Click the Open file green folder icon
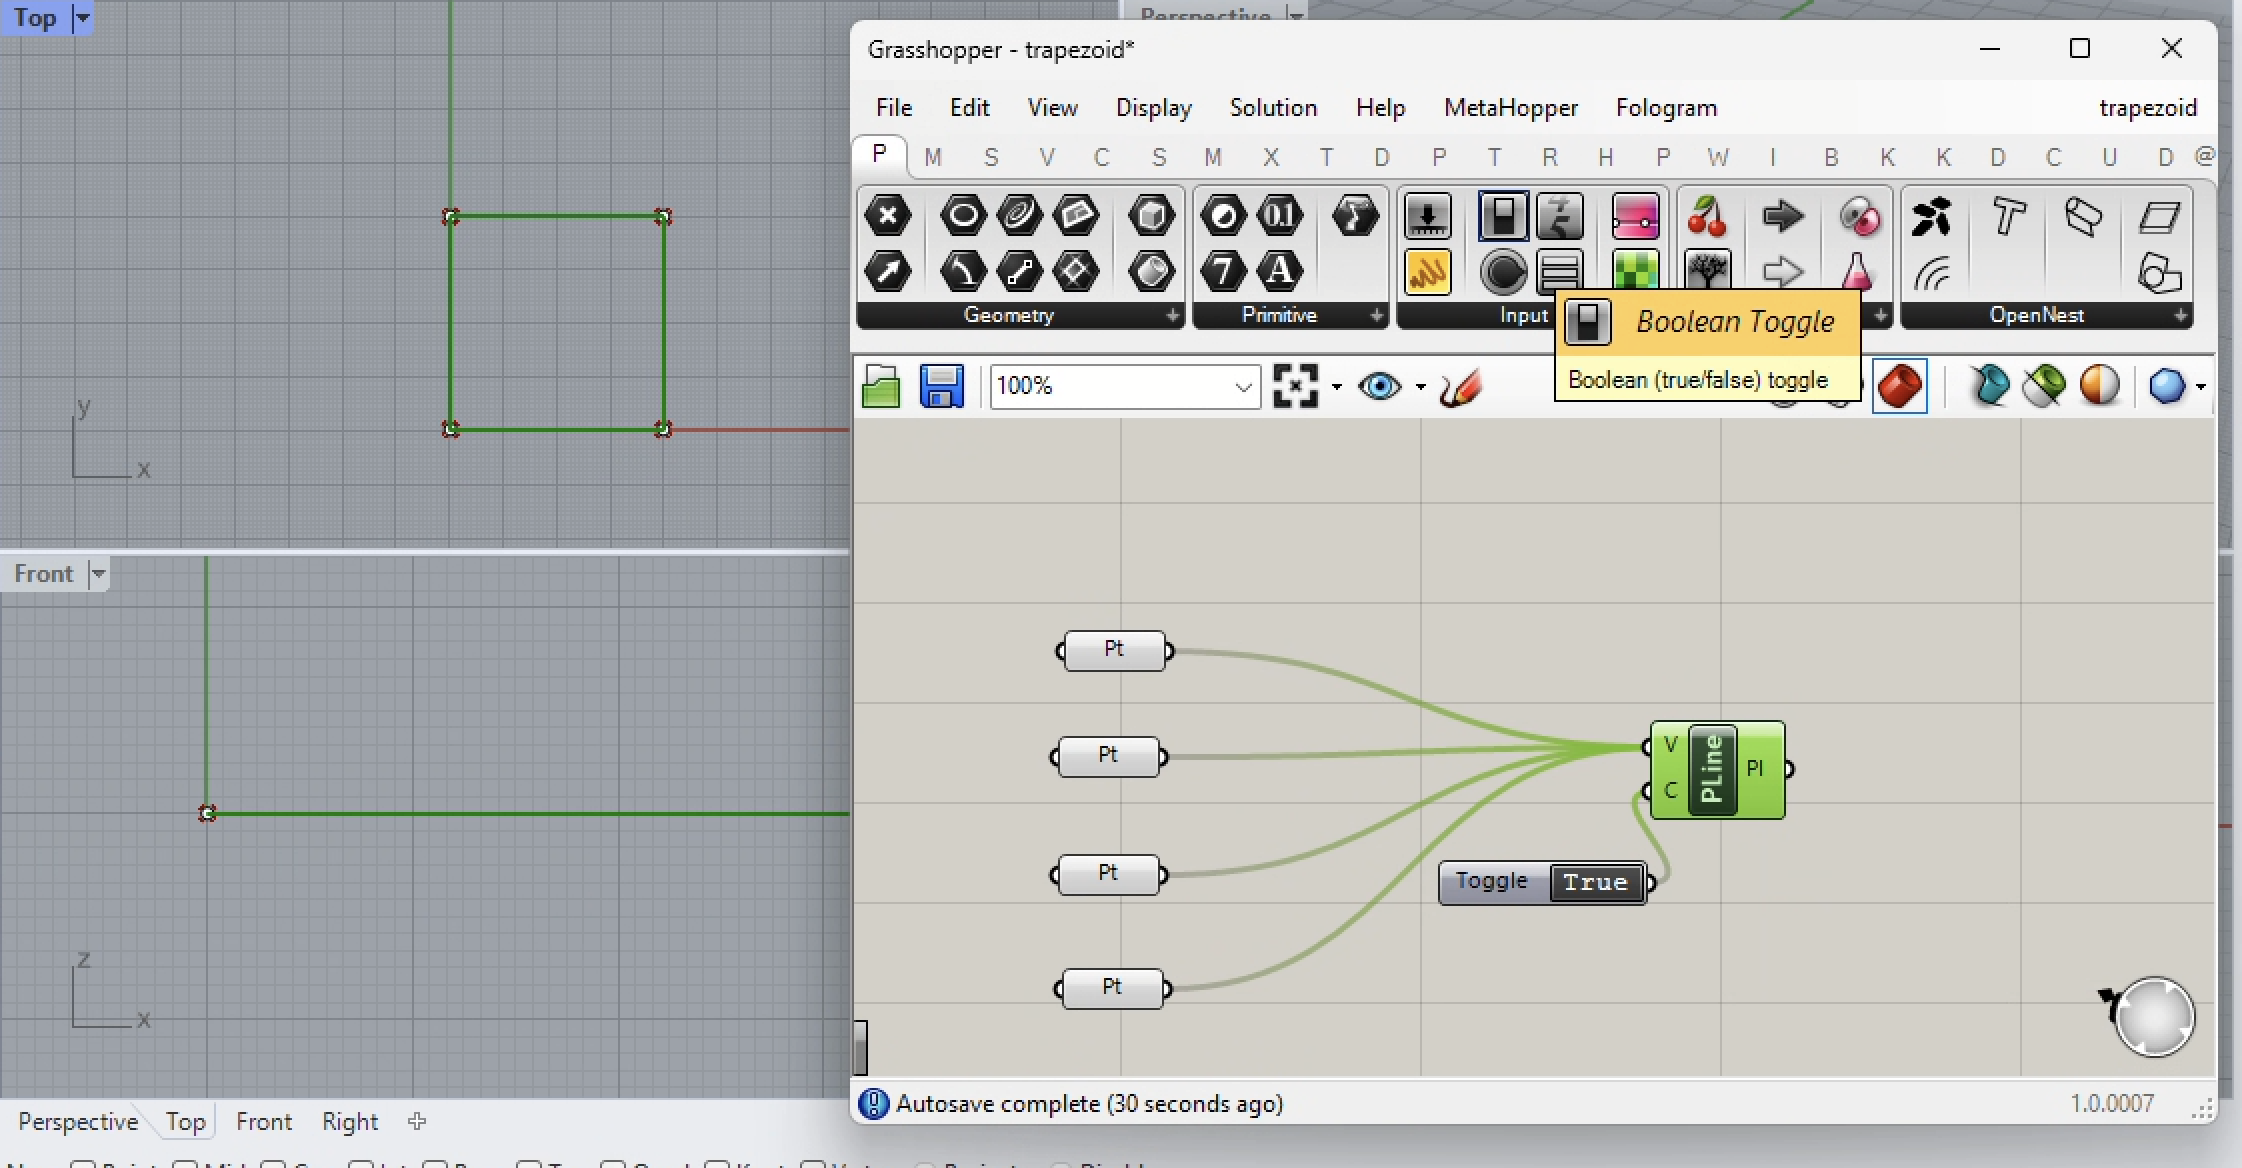Viewport: 2242px width, 1168px height. [880, 386]
